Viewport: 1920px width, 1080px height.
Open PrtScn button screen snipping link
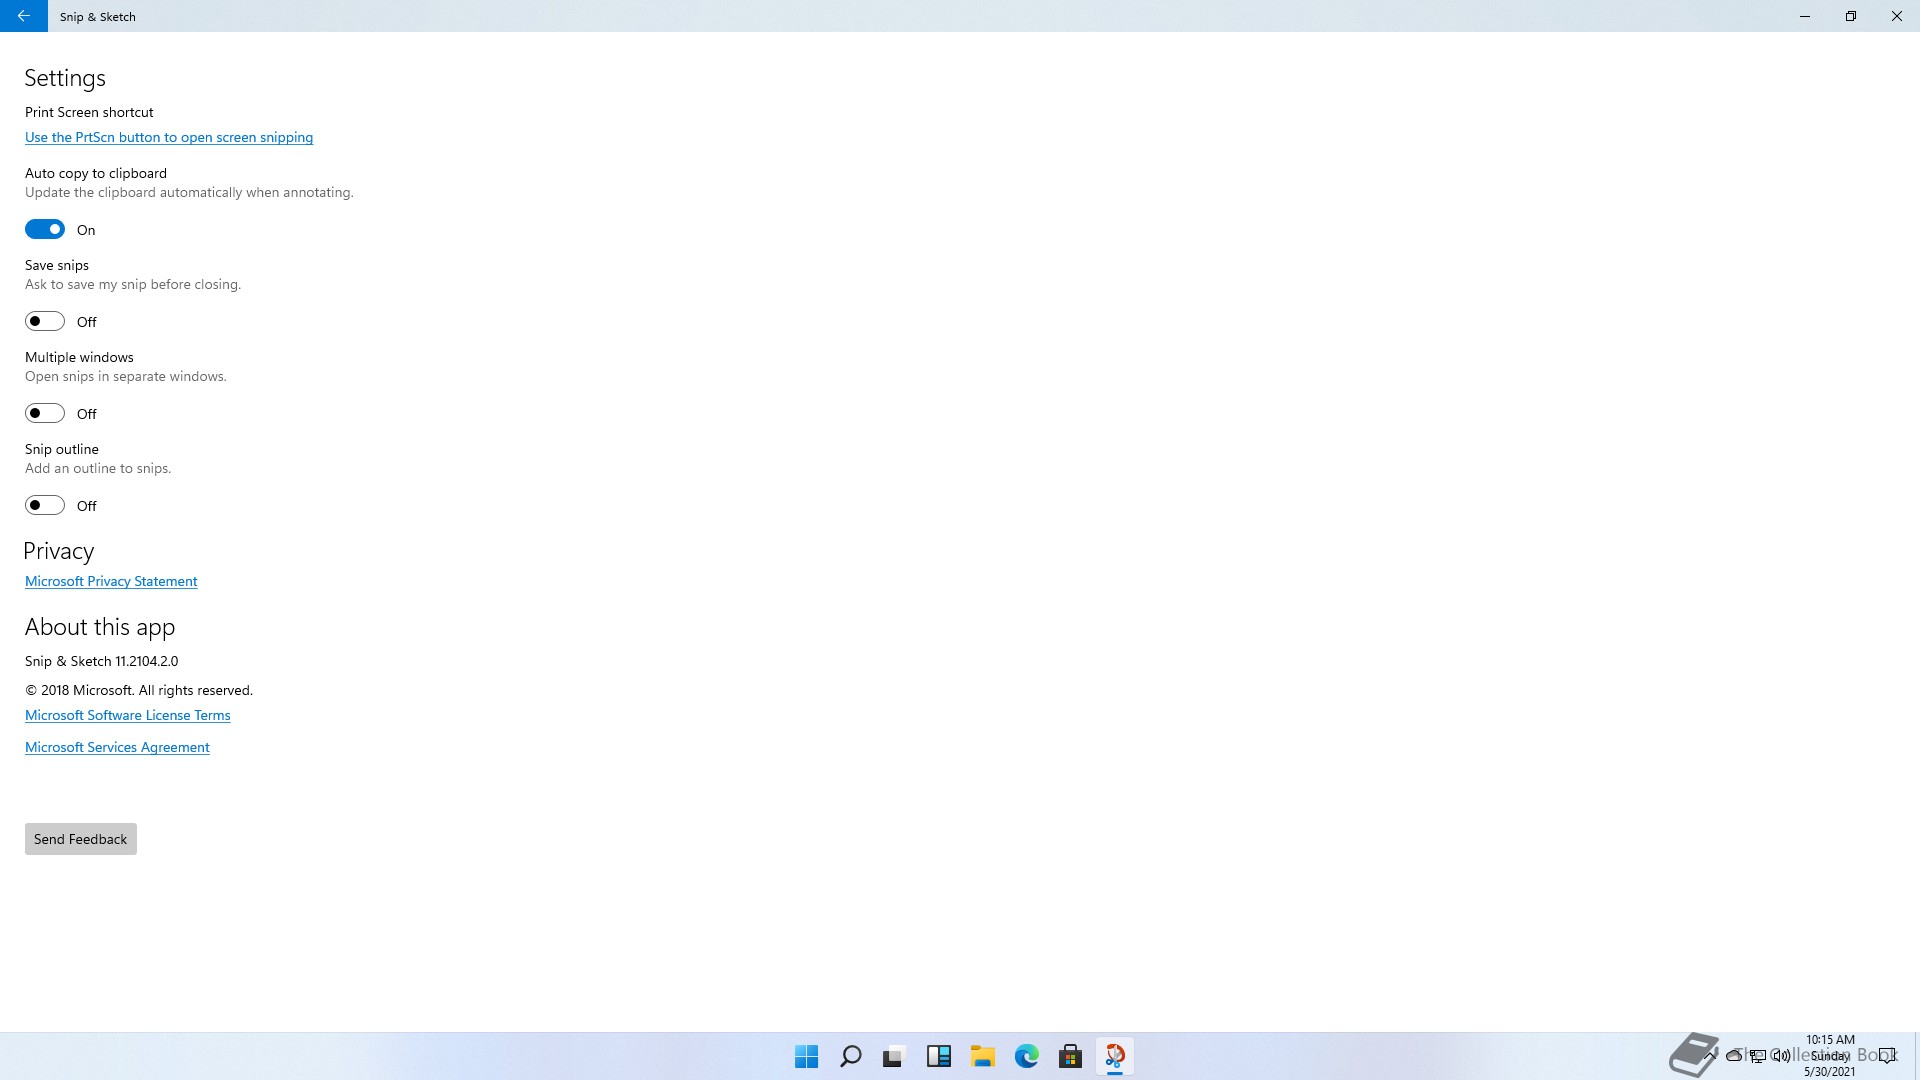[169, 137]
